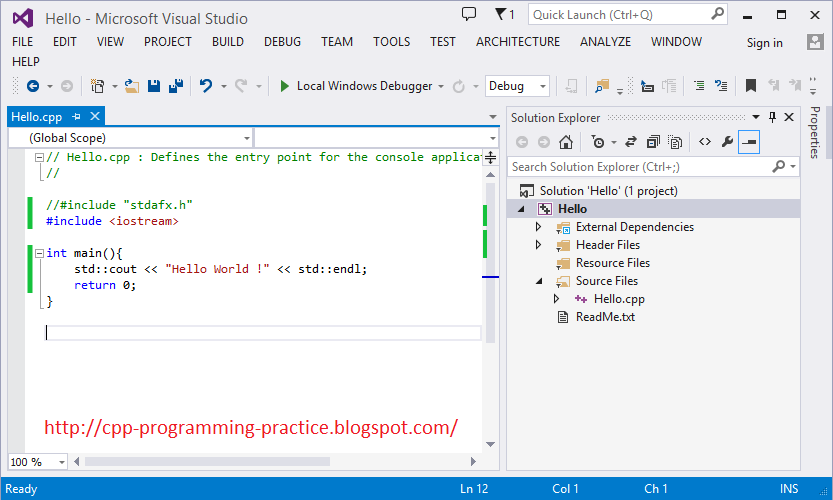Open the BUILD menu
The image size is (833, 500).
pos(228,42)
